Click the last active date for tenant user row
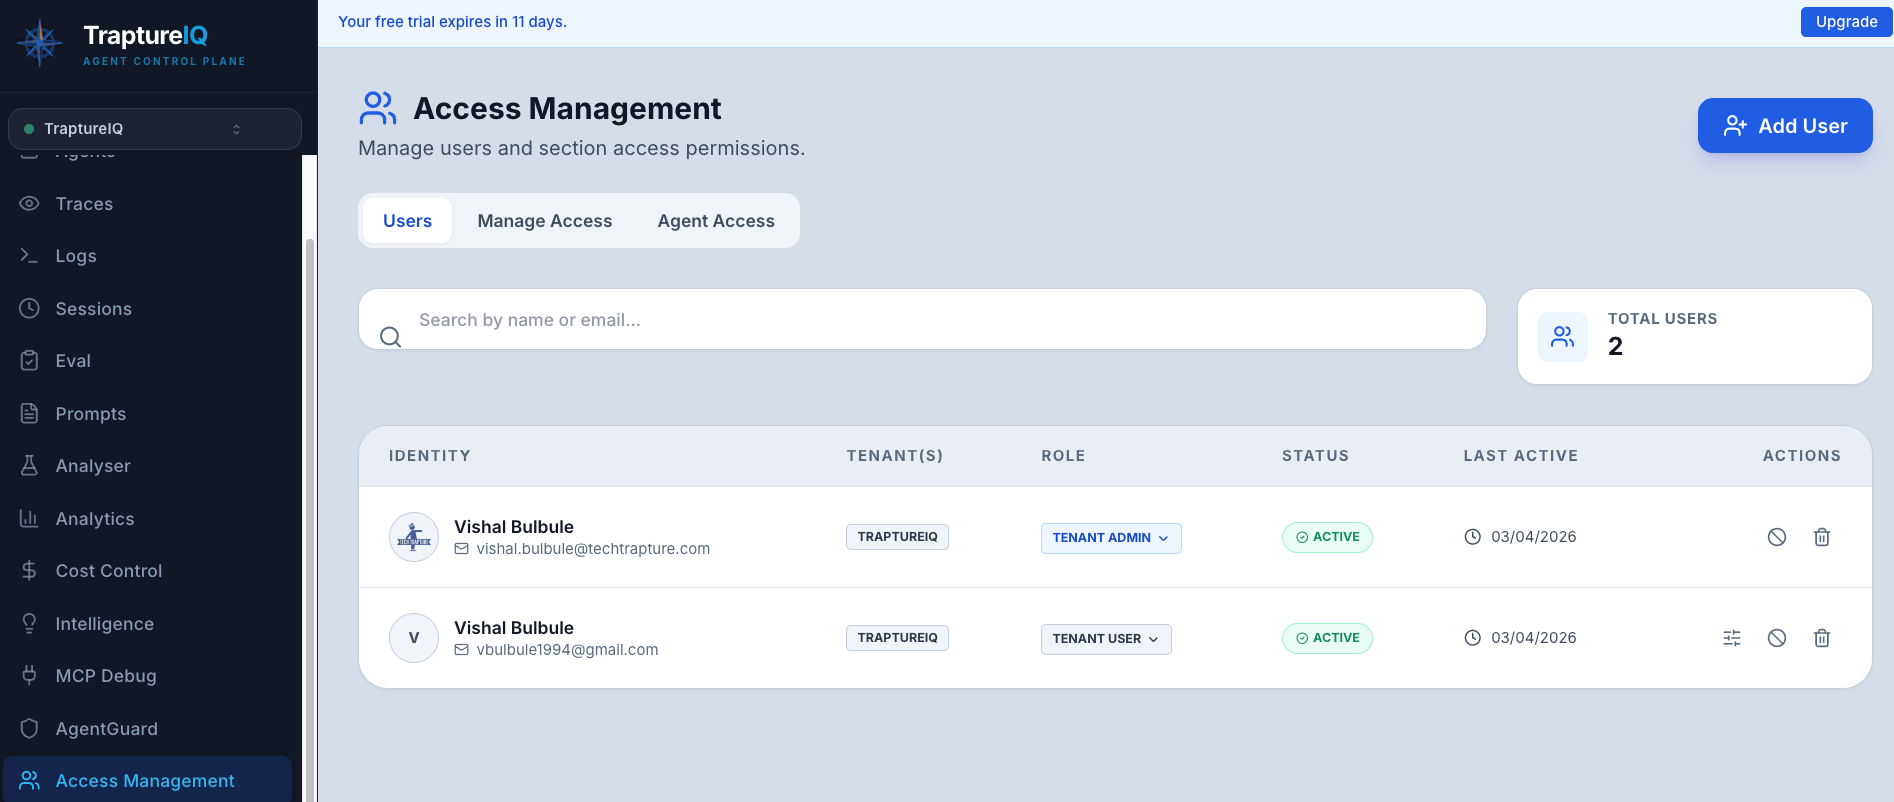 click(1533, 638)
